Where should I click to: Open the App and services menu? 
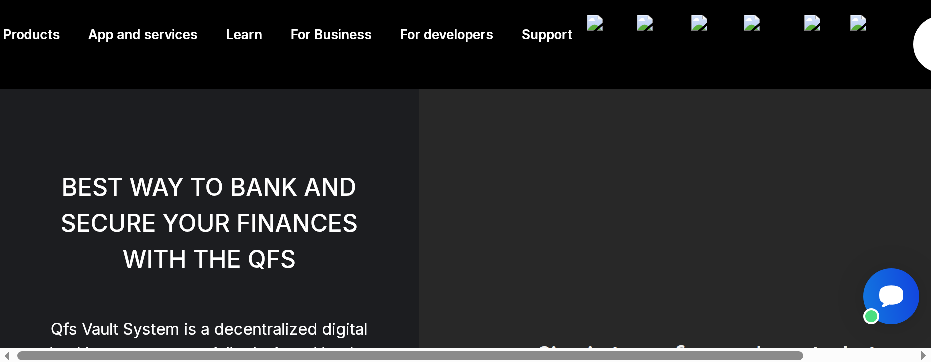142,34
